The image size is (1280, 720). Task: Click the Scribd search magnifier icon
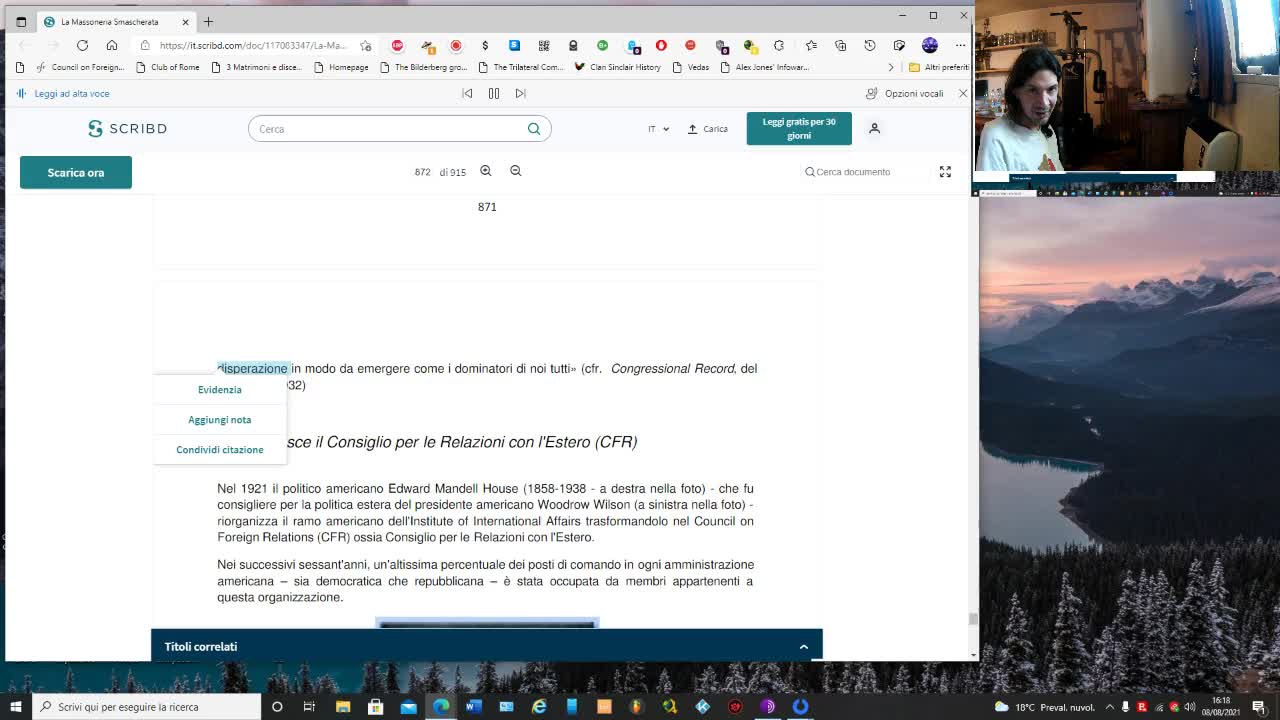[534, 129]
